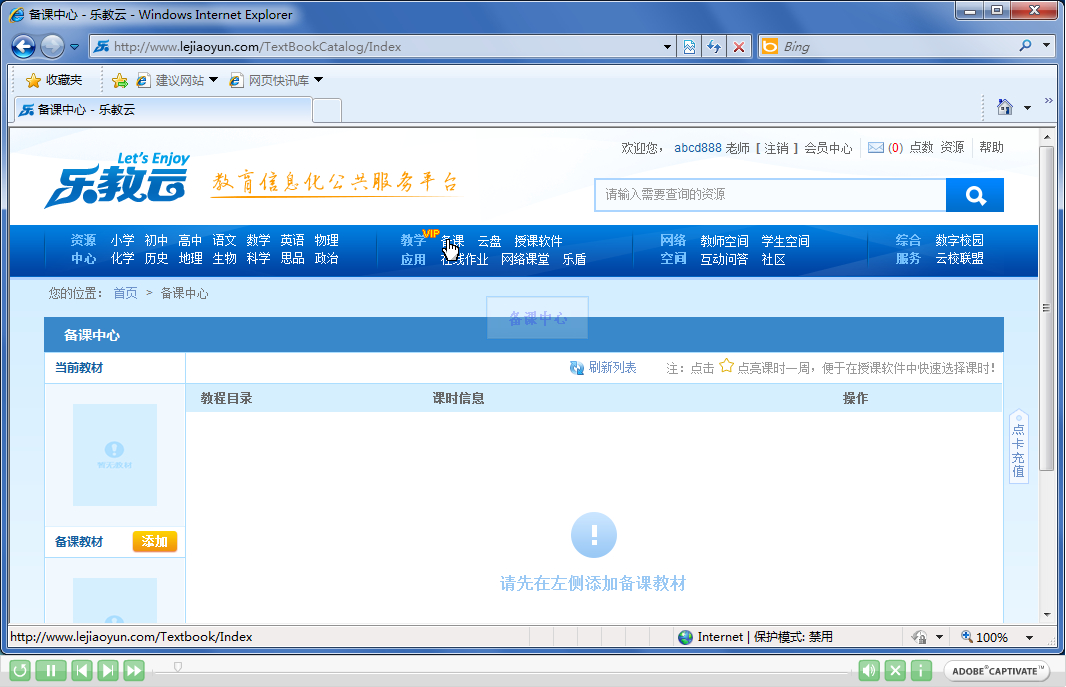Open the 点数 link in the header

tap(921, 147)
